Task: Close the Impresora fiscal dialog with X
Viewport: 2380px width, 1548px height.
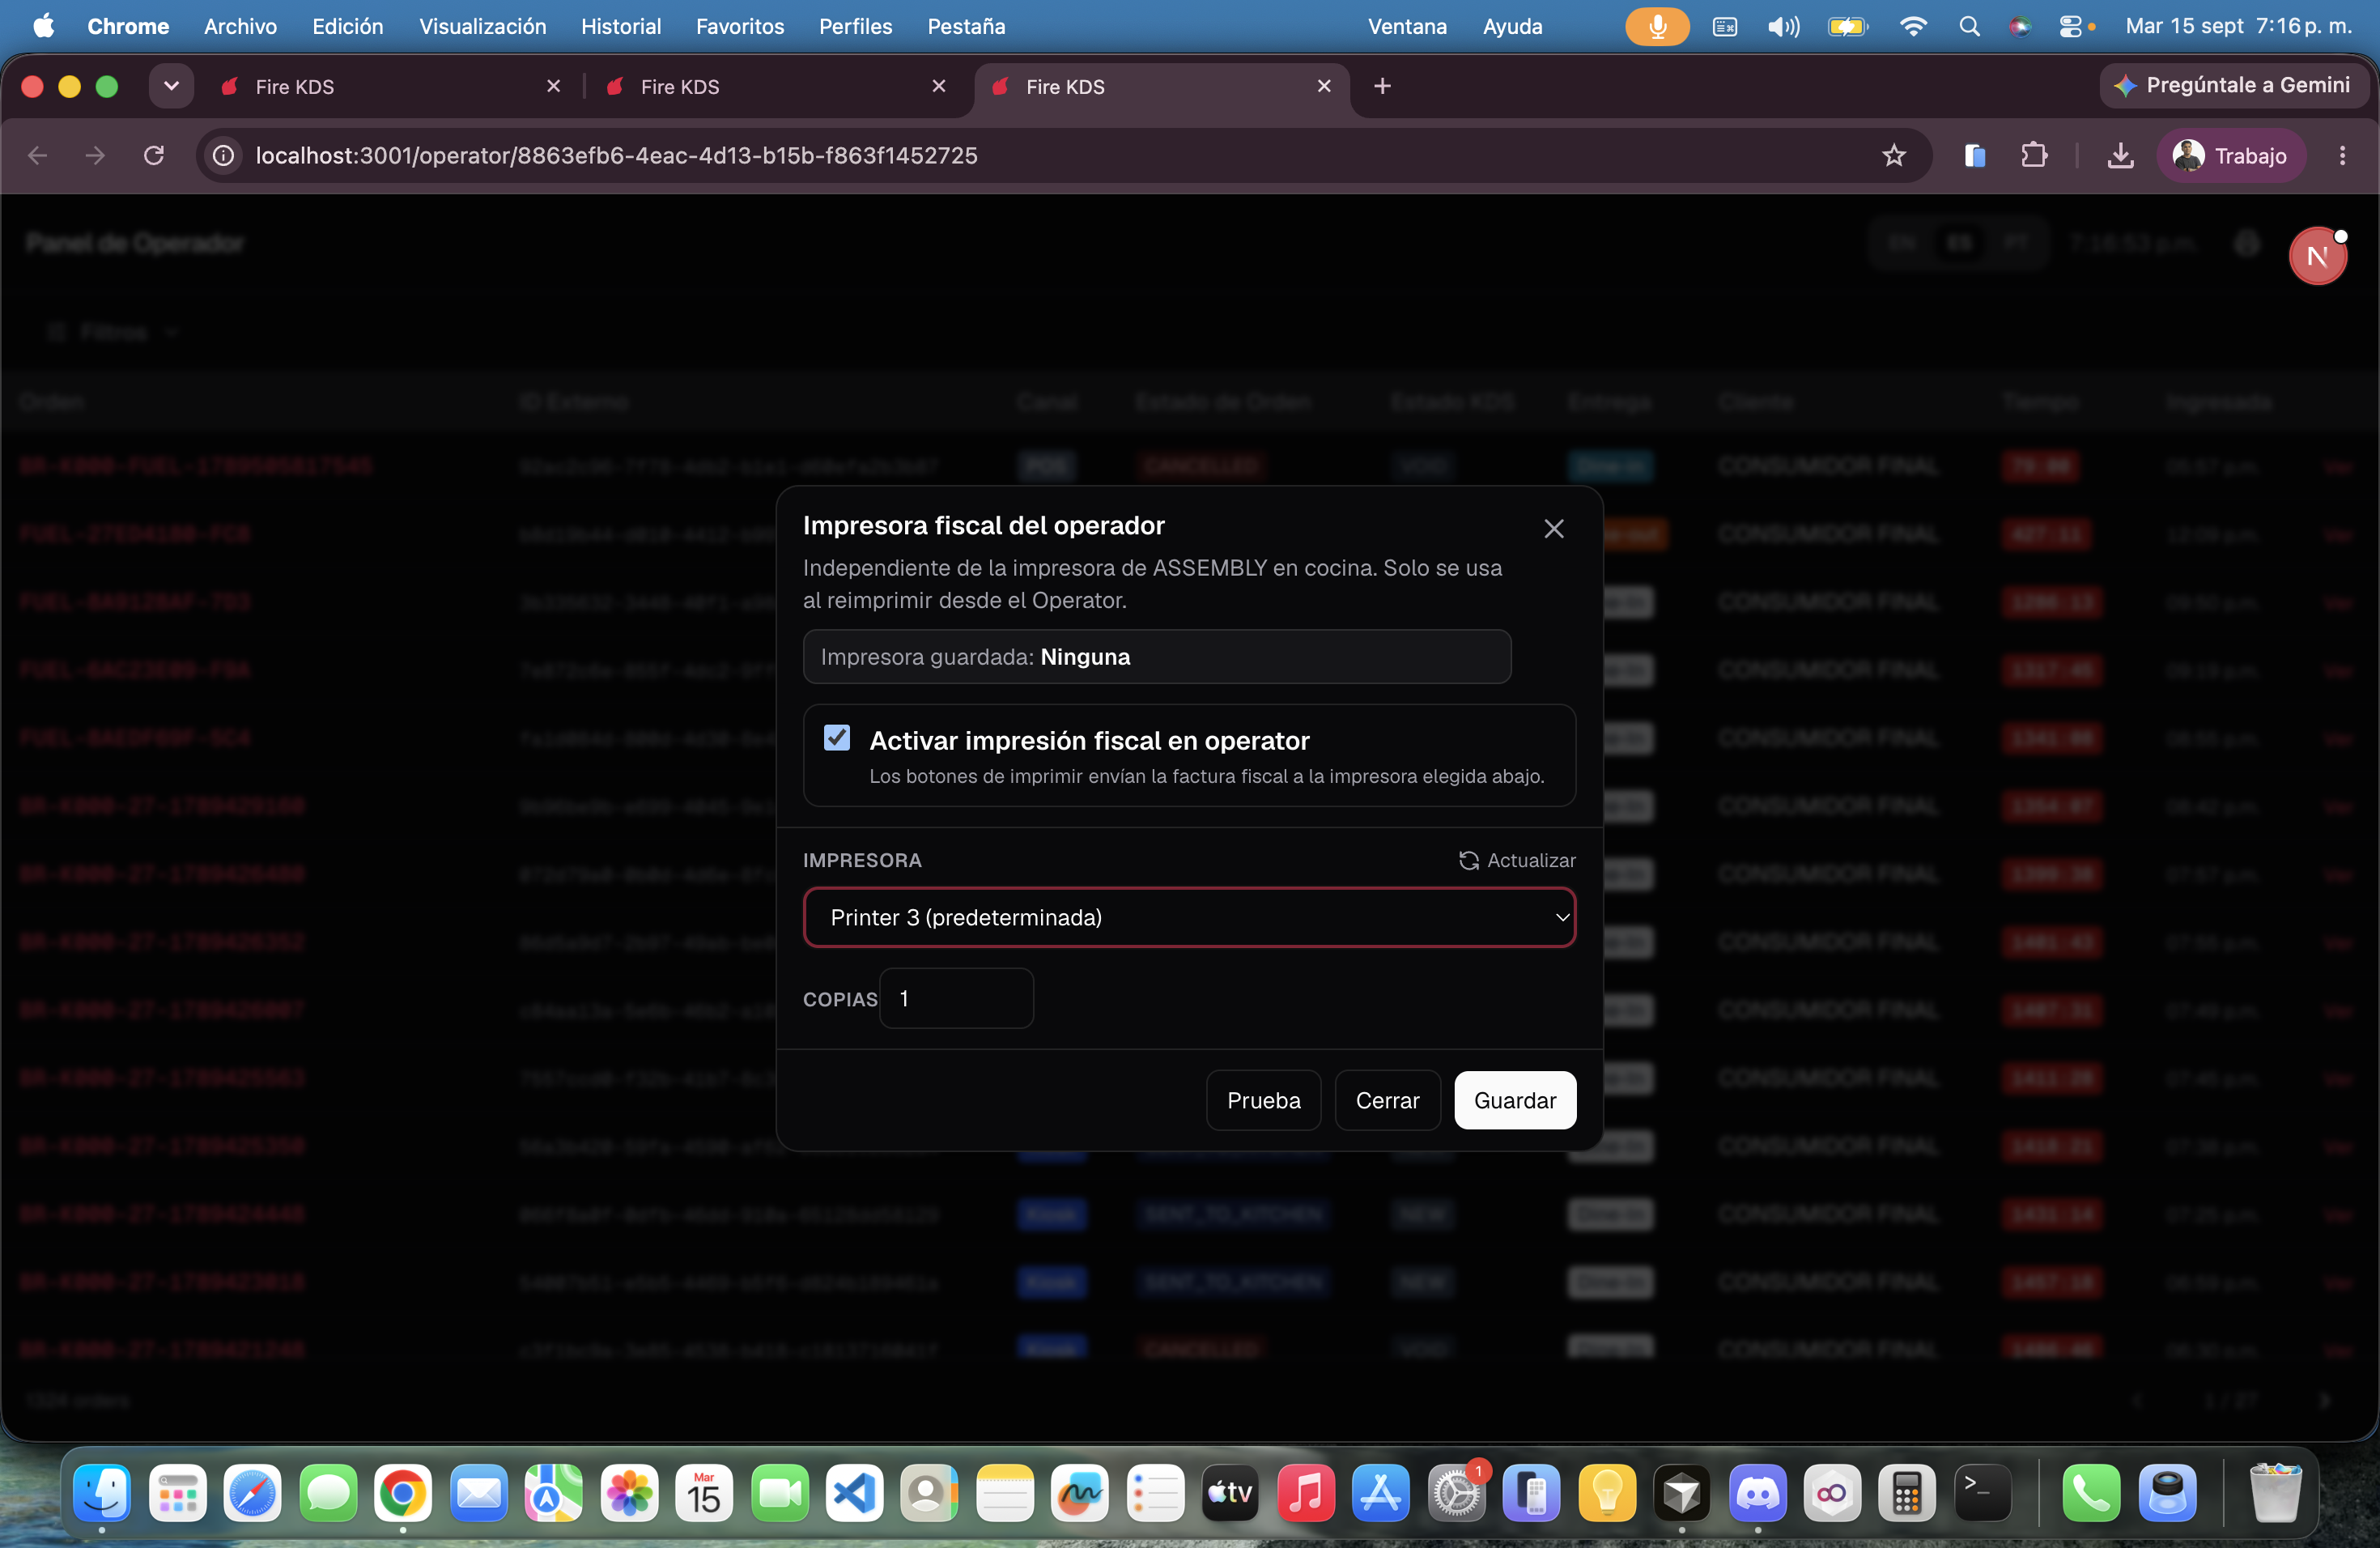Action: [1553, 528]
